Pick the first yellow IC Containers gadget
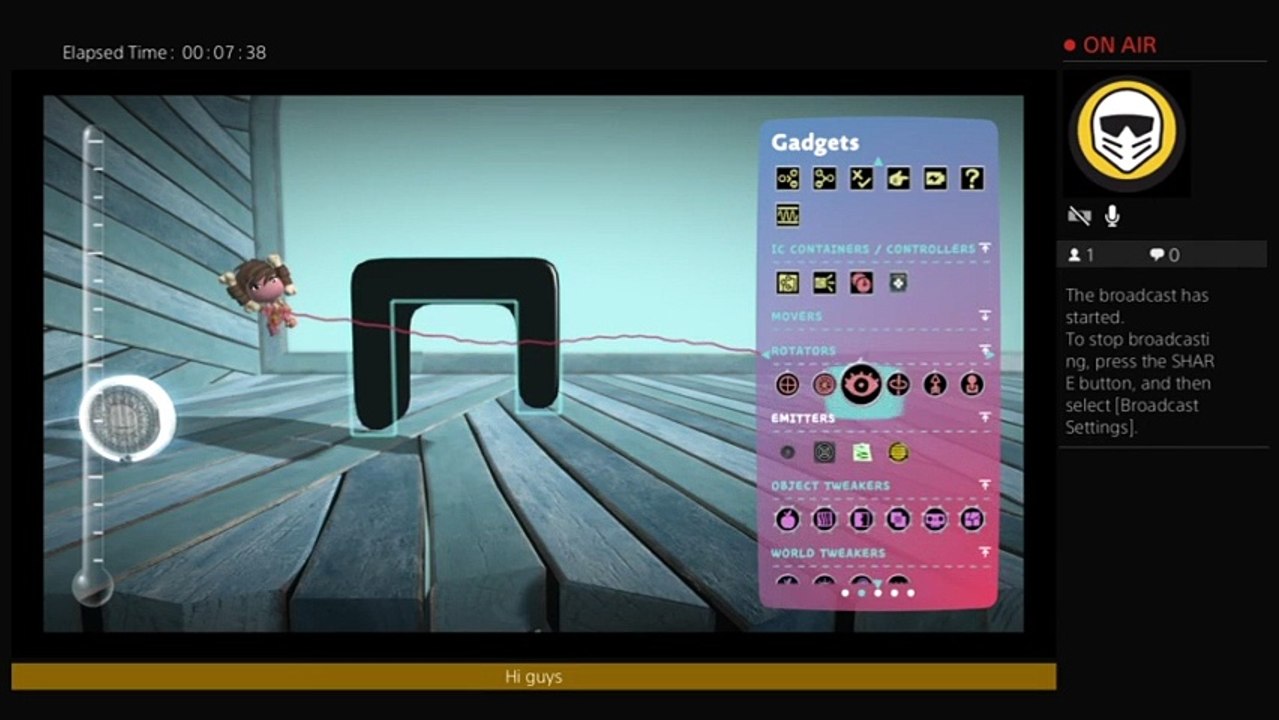Viewport: 1279px width, 720px height. pyautogui.click(x=788, y=283)
